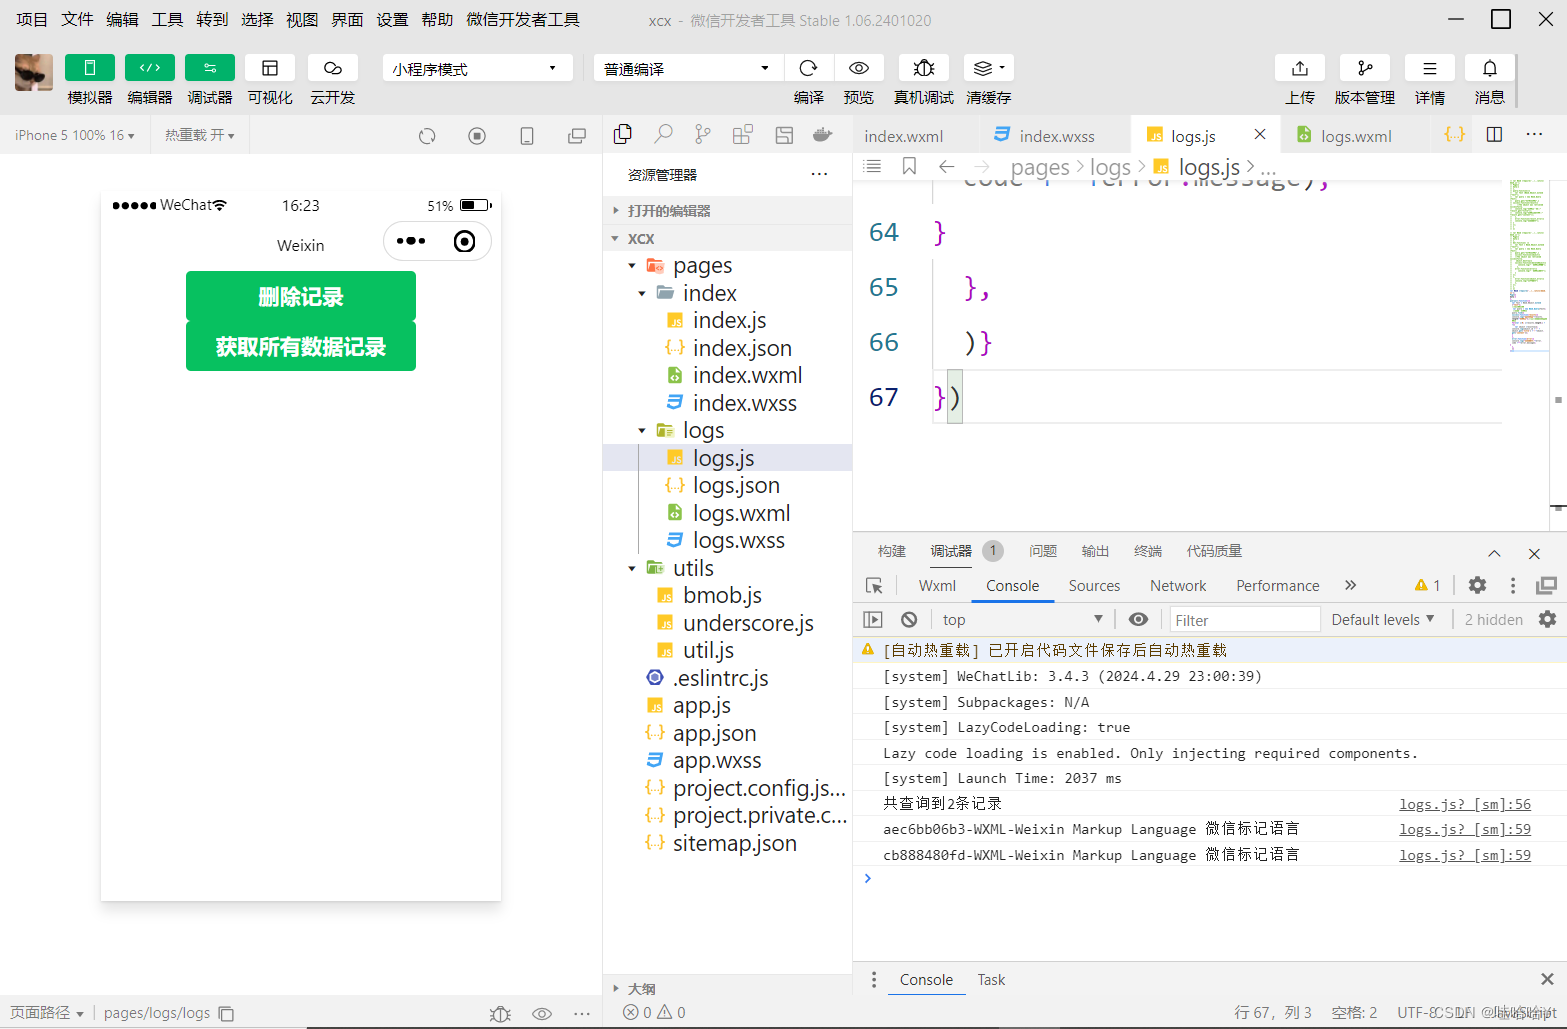Open the mini program mode dropdown
This screenshot has width=1567, height=1029.
(x=478, y=68)
